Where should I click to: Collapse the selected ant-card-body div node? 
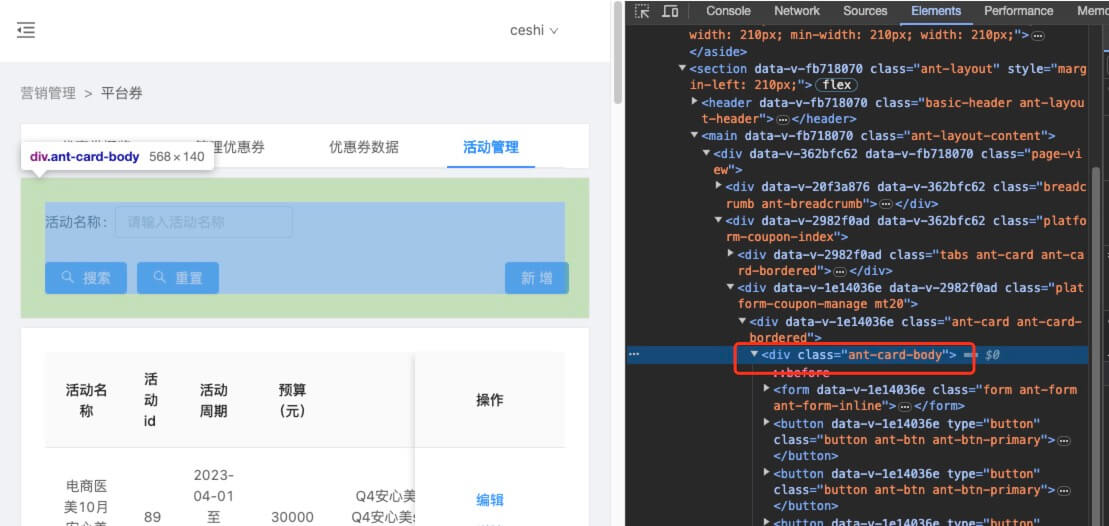coord(755,355)
